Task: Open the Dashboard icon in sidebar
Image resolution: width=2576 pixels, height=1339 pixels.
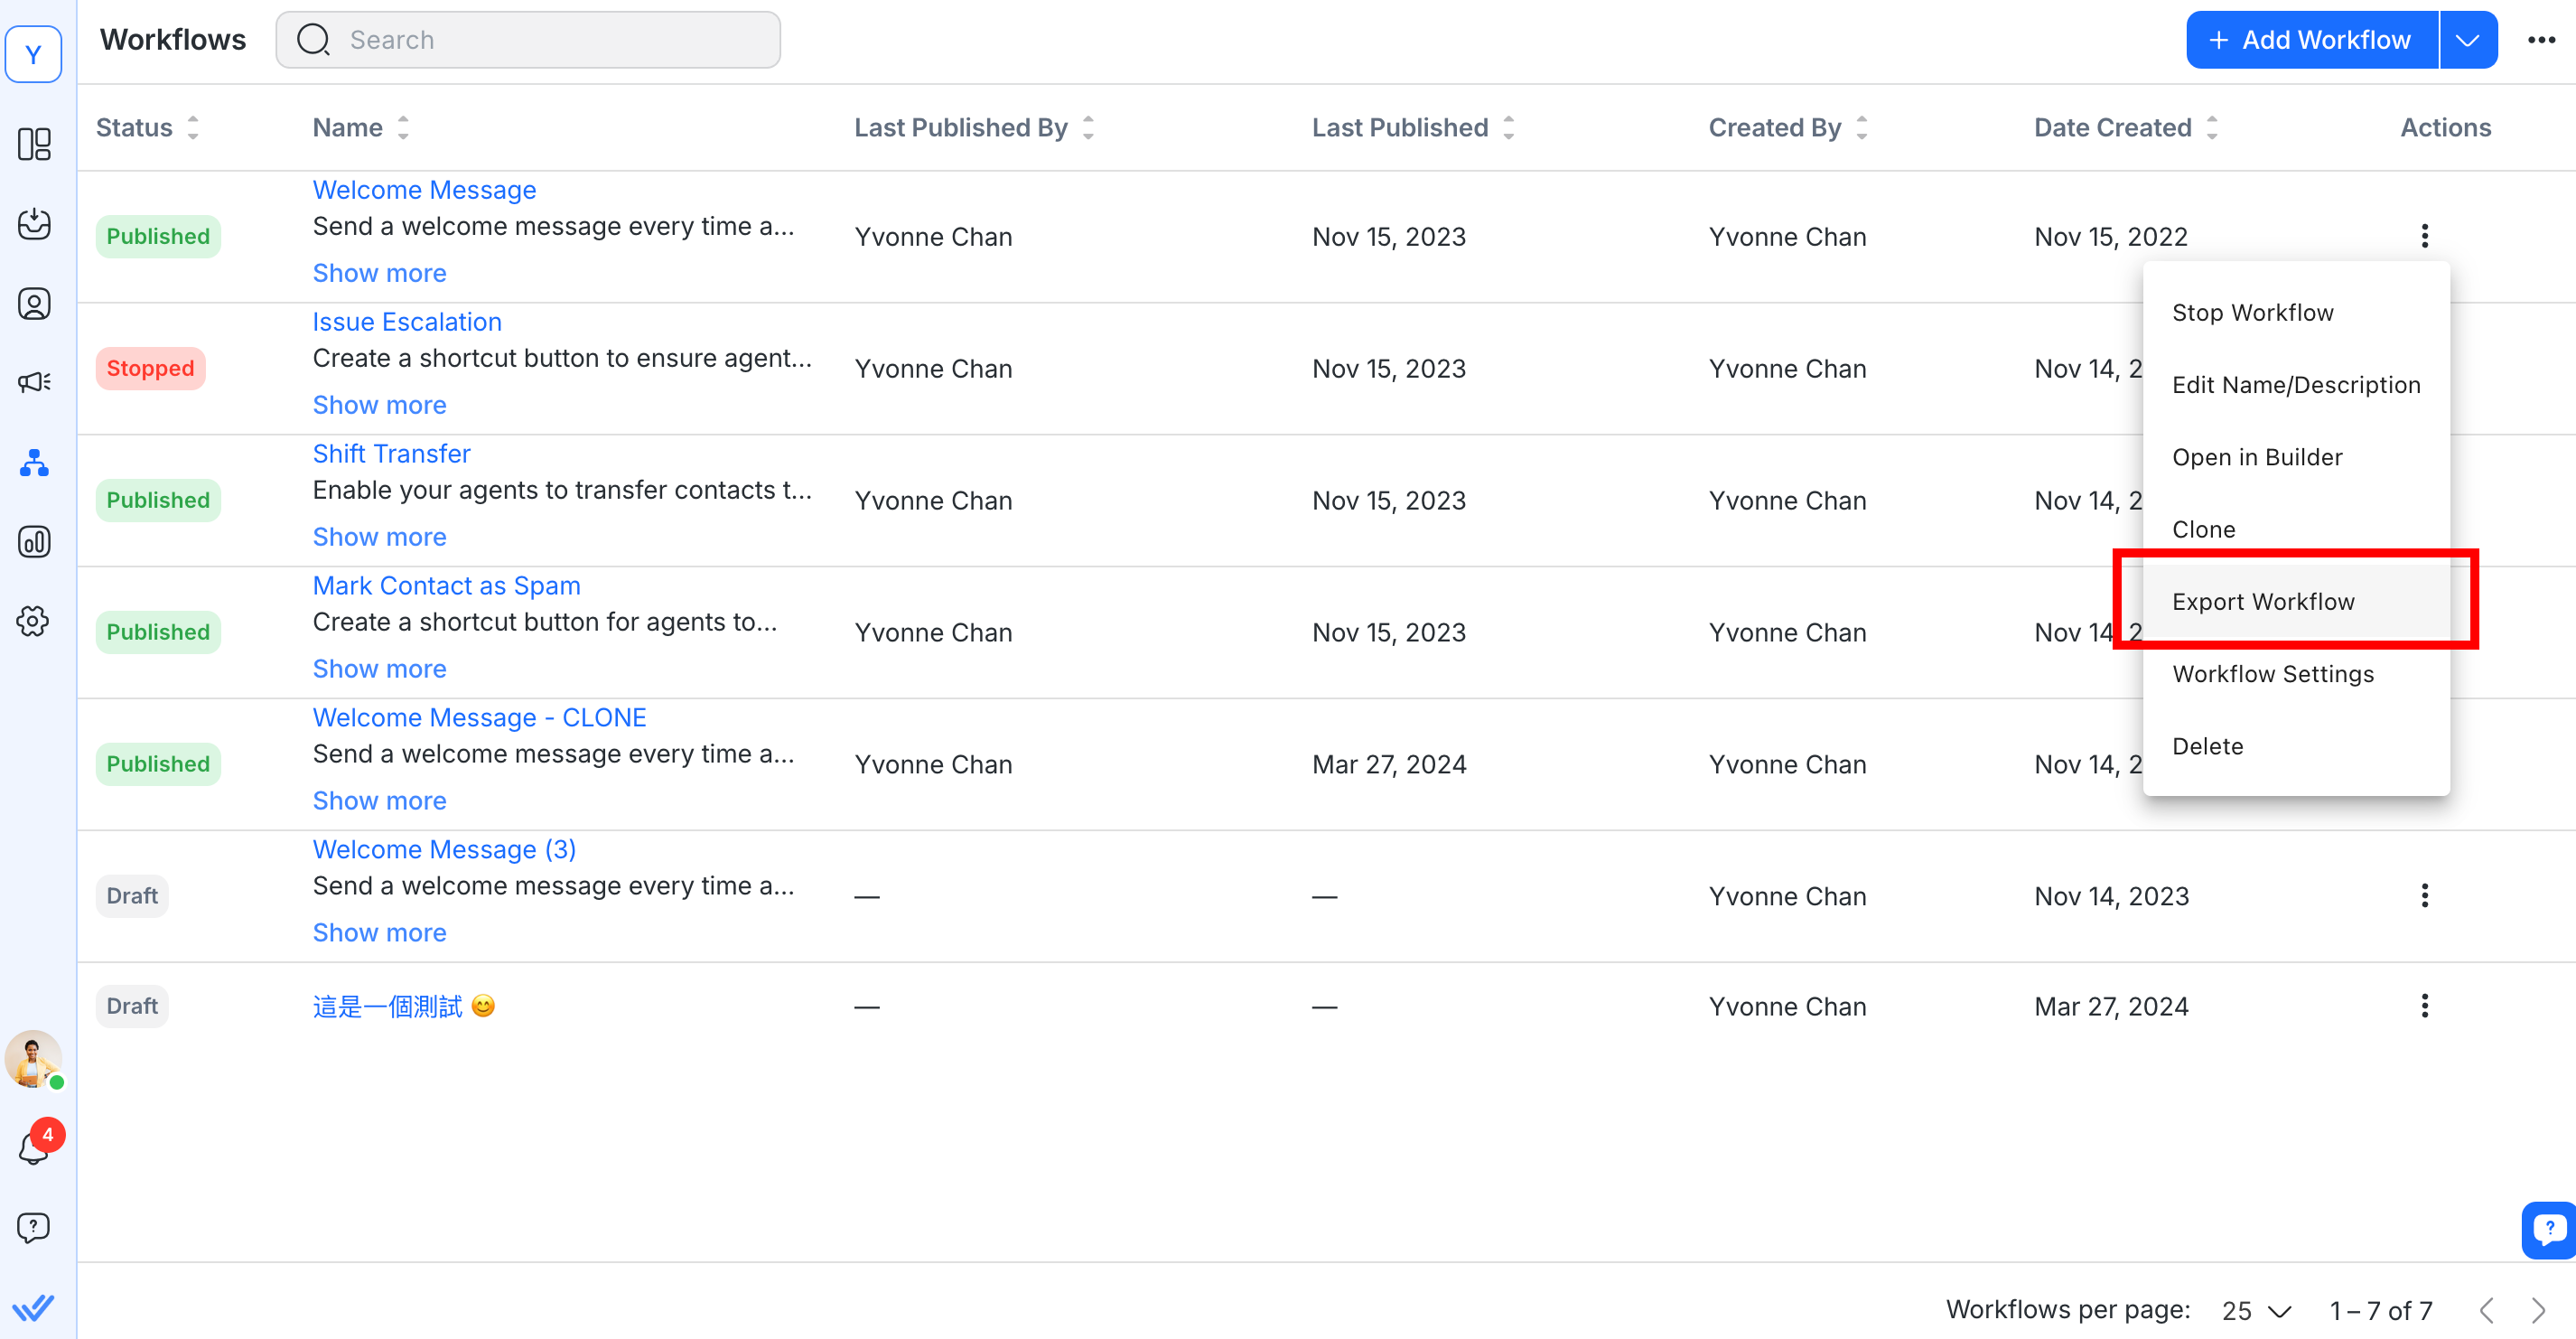Action: (x=34, y=144)
